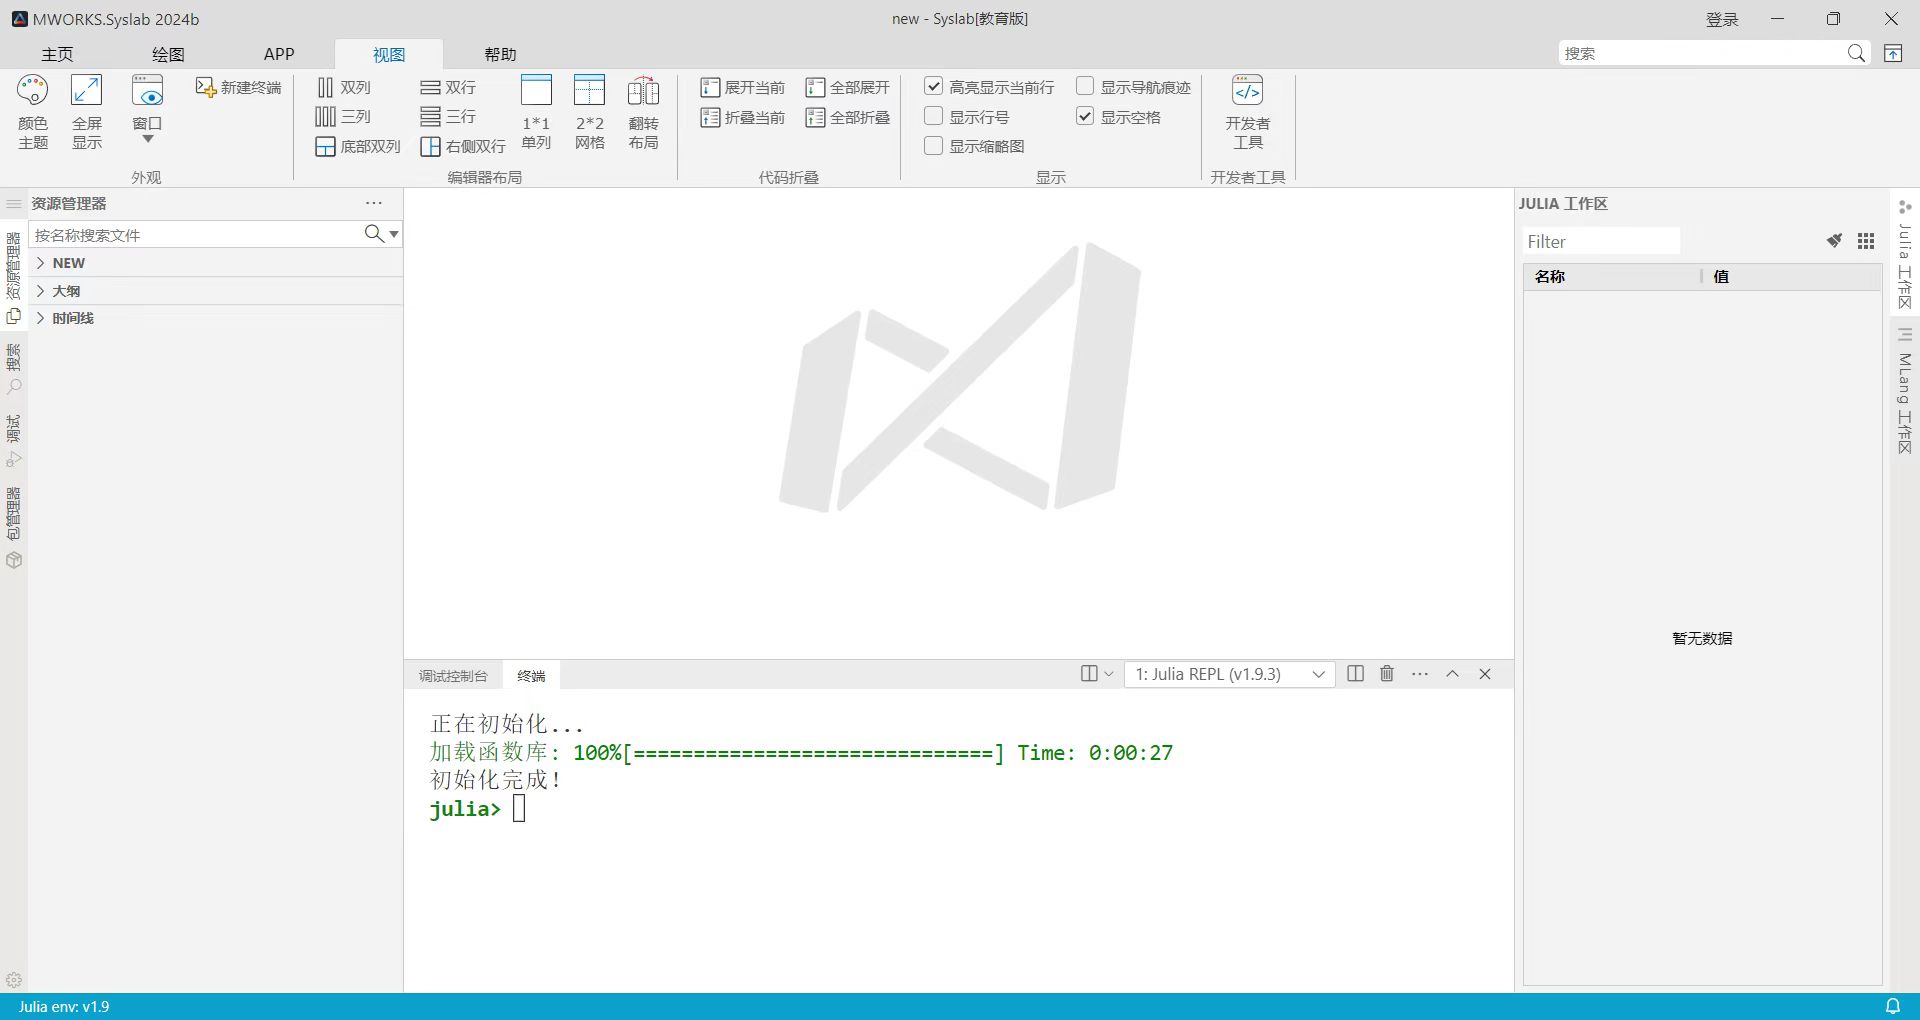
Task: Set editor layout to 双列
Action: [x=343, y=88]
